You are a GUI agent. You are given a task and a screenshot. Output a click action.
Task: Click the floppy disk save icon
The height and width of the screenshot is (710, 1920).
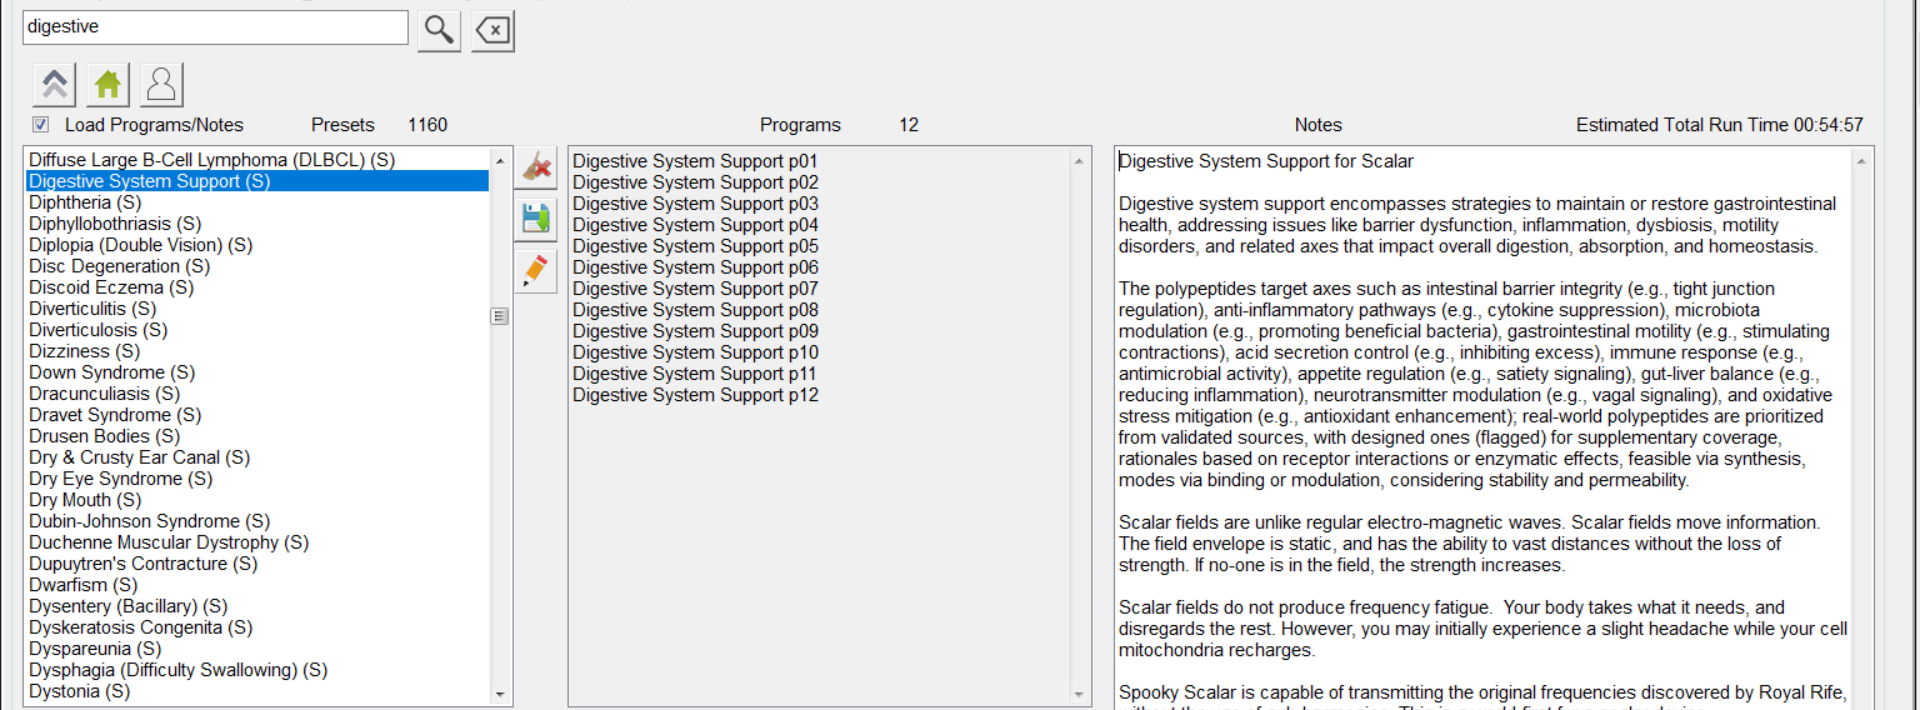536,218
